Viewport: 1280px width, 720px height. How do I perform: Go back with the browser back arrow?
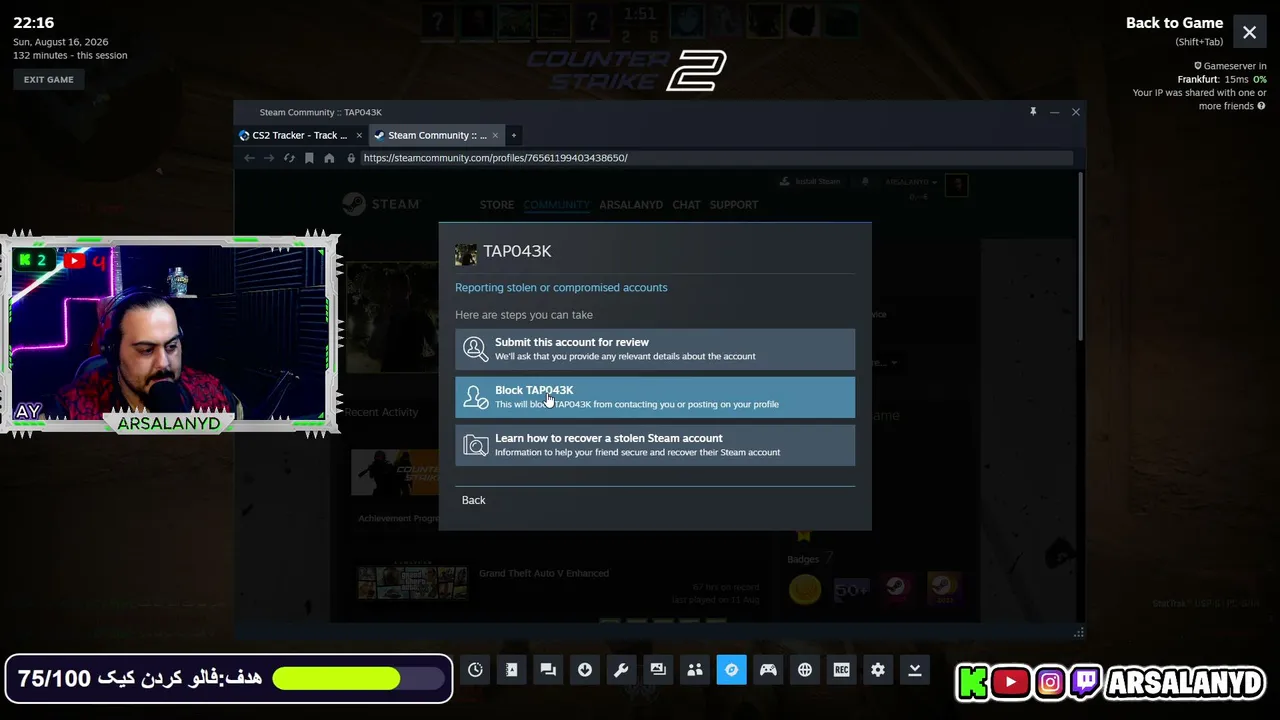pyautogui.click(x=249, y=158)
